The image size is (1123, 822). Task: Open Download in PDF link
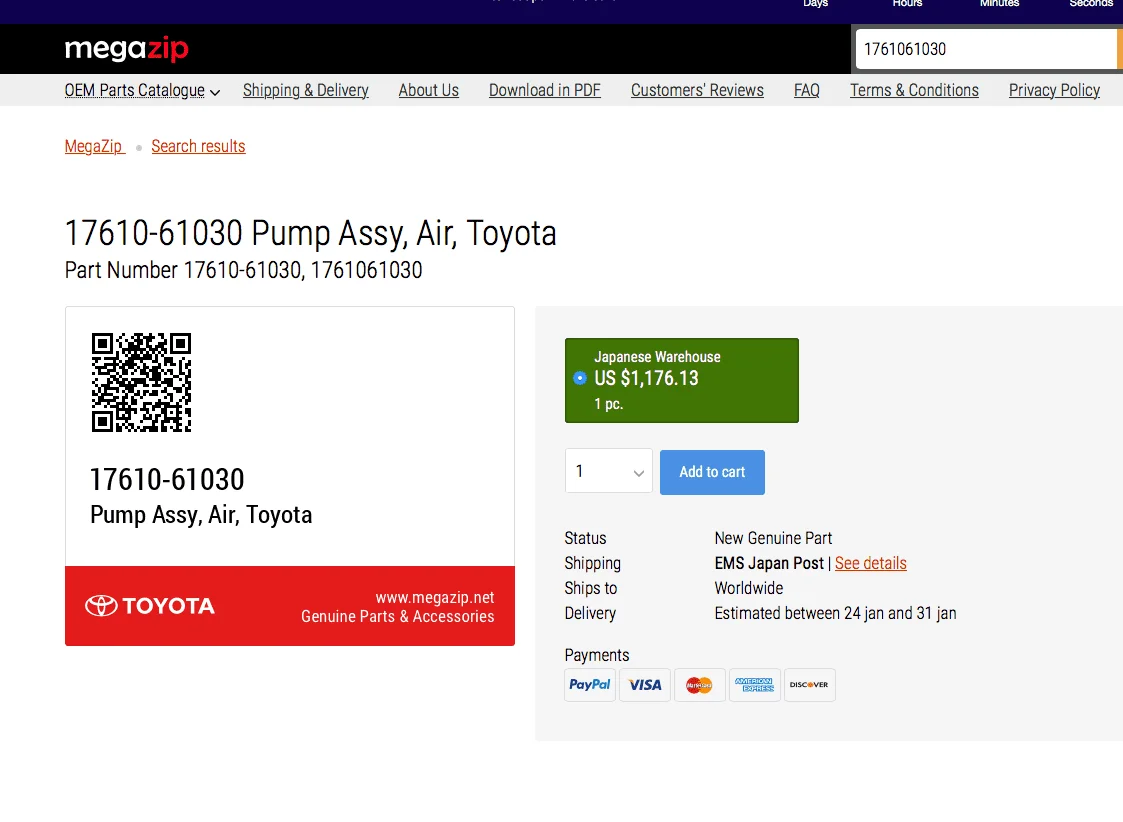pyautogui.click(x=544, y=90)
